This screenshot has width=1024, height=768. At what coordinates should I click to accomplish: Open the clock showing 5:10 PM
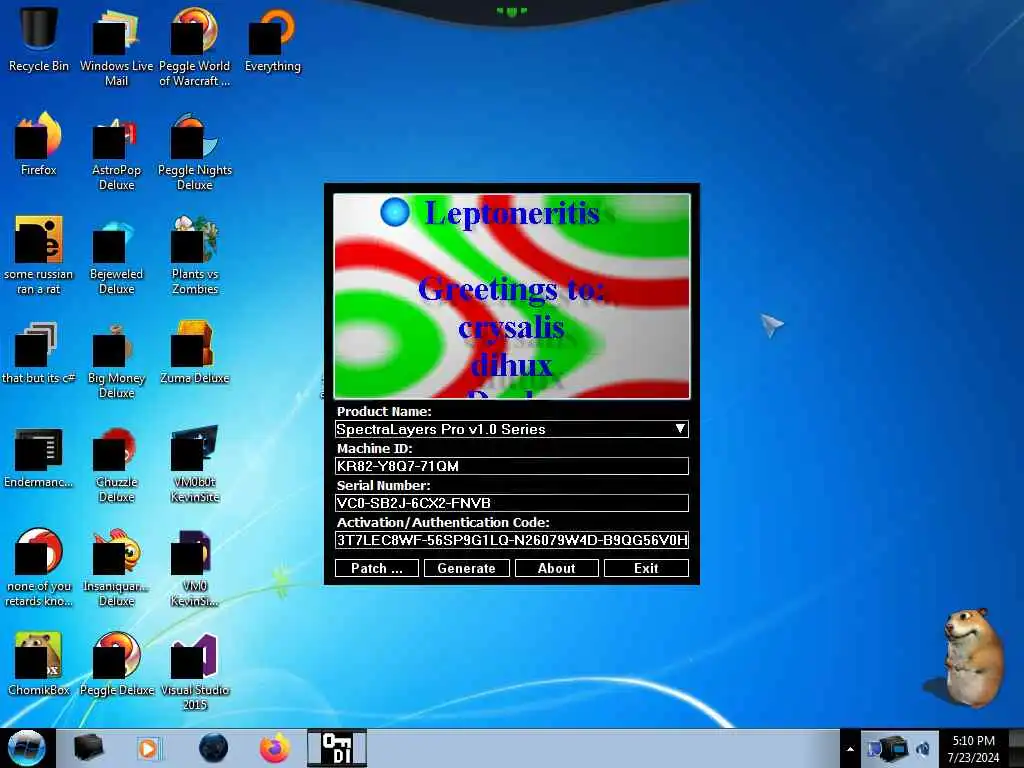coord(973,748)
